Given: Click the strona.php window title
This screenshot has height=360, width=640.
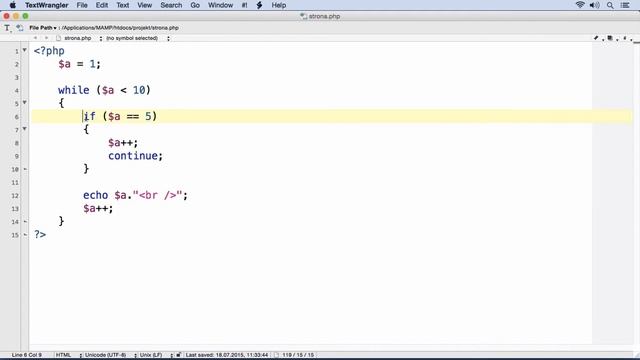Looking at the screenshot, I should 324,16.
